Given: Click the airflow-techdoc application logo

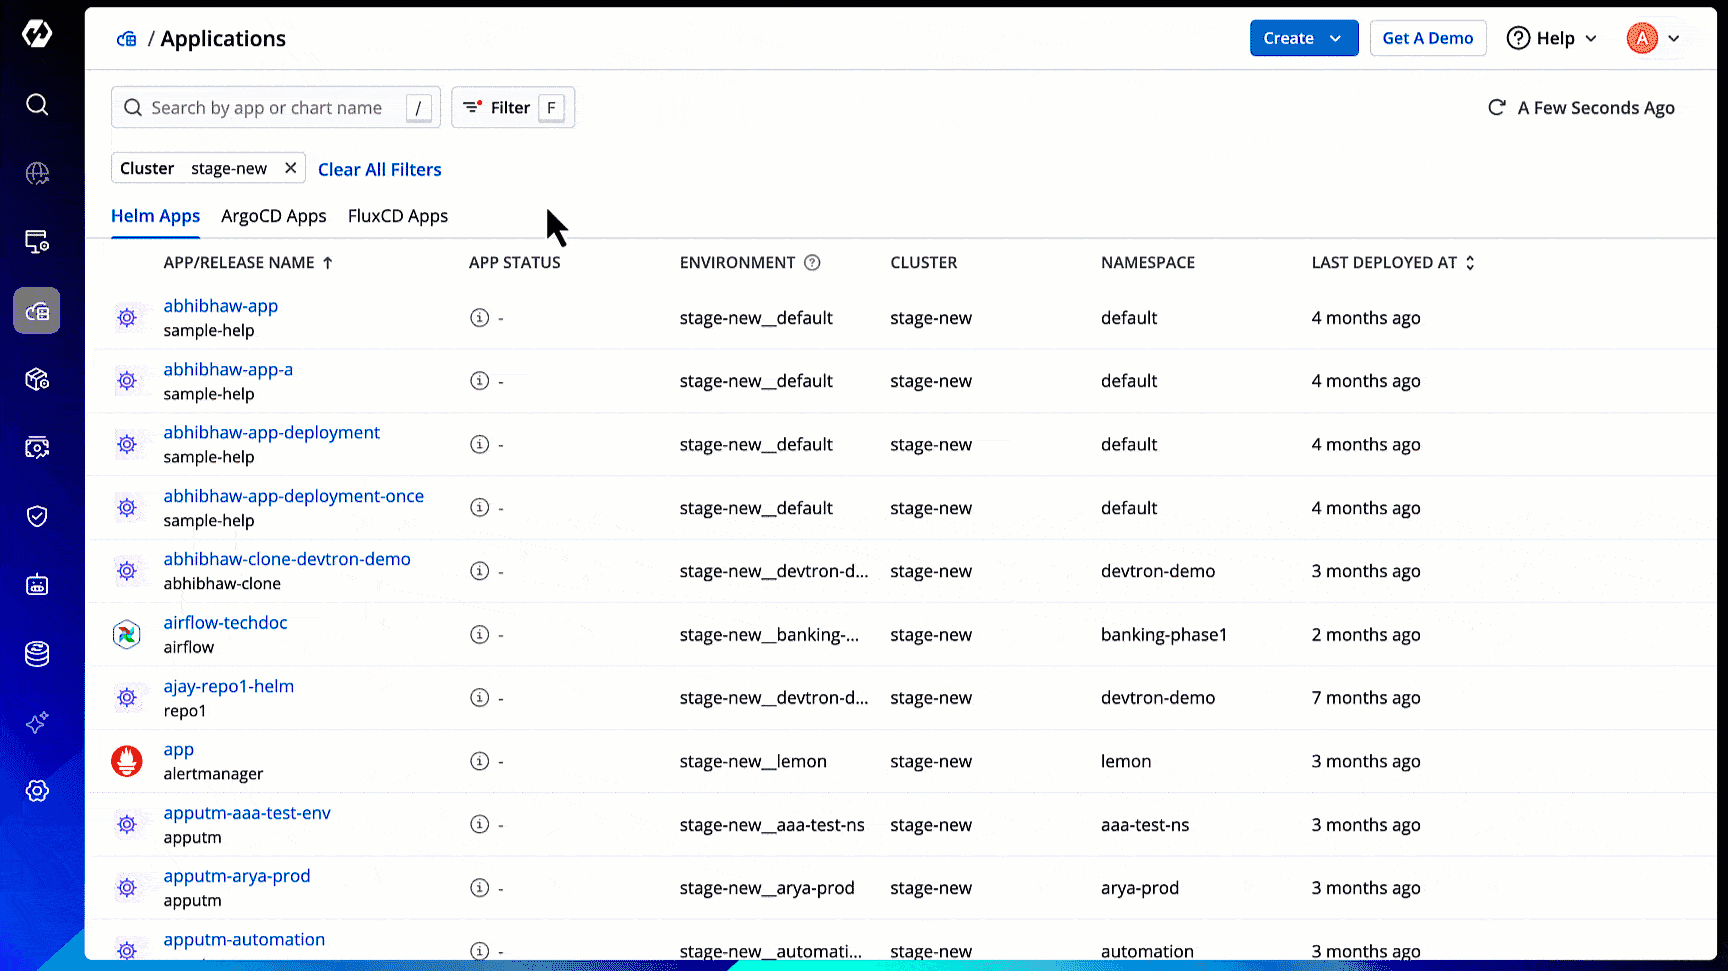Looking at the screenshot, I should (127, 634).
